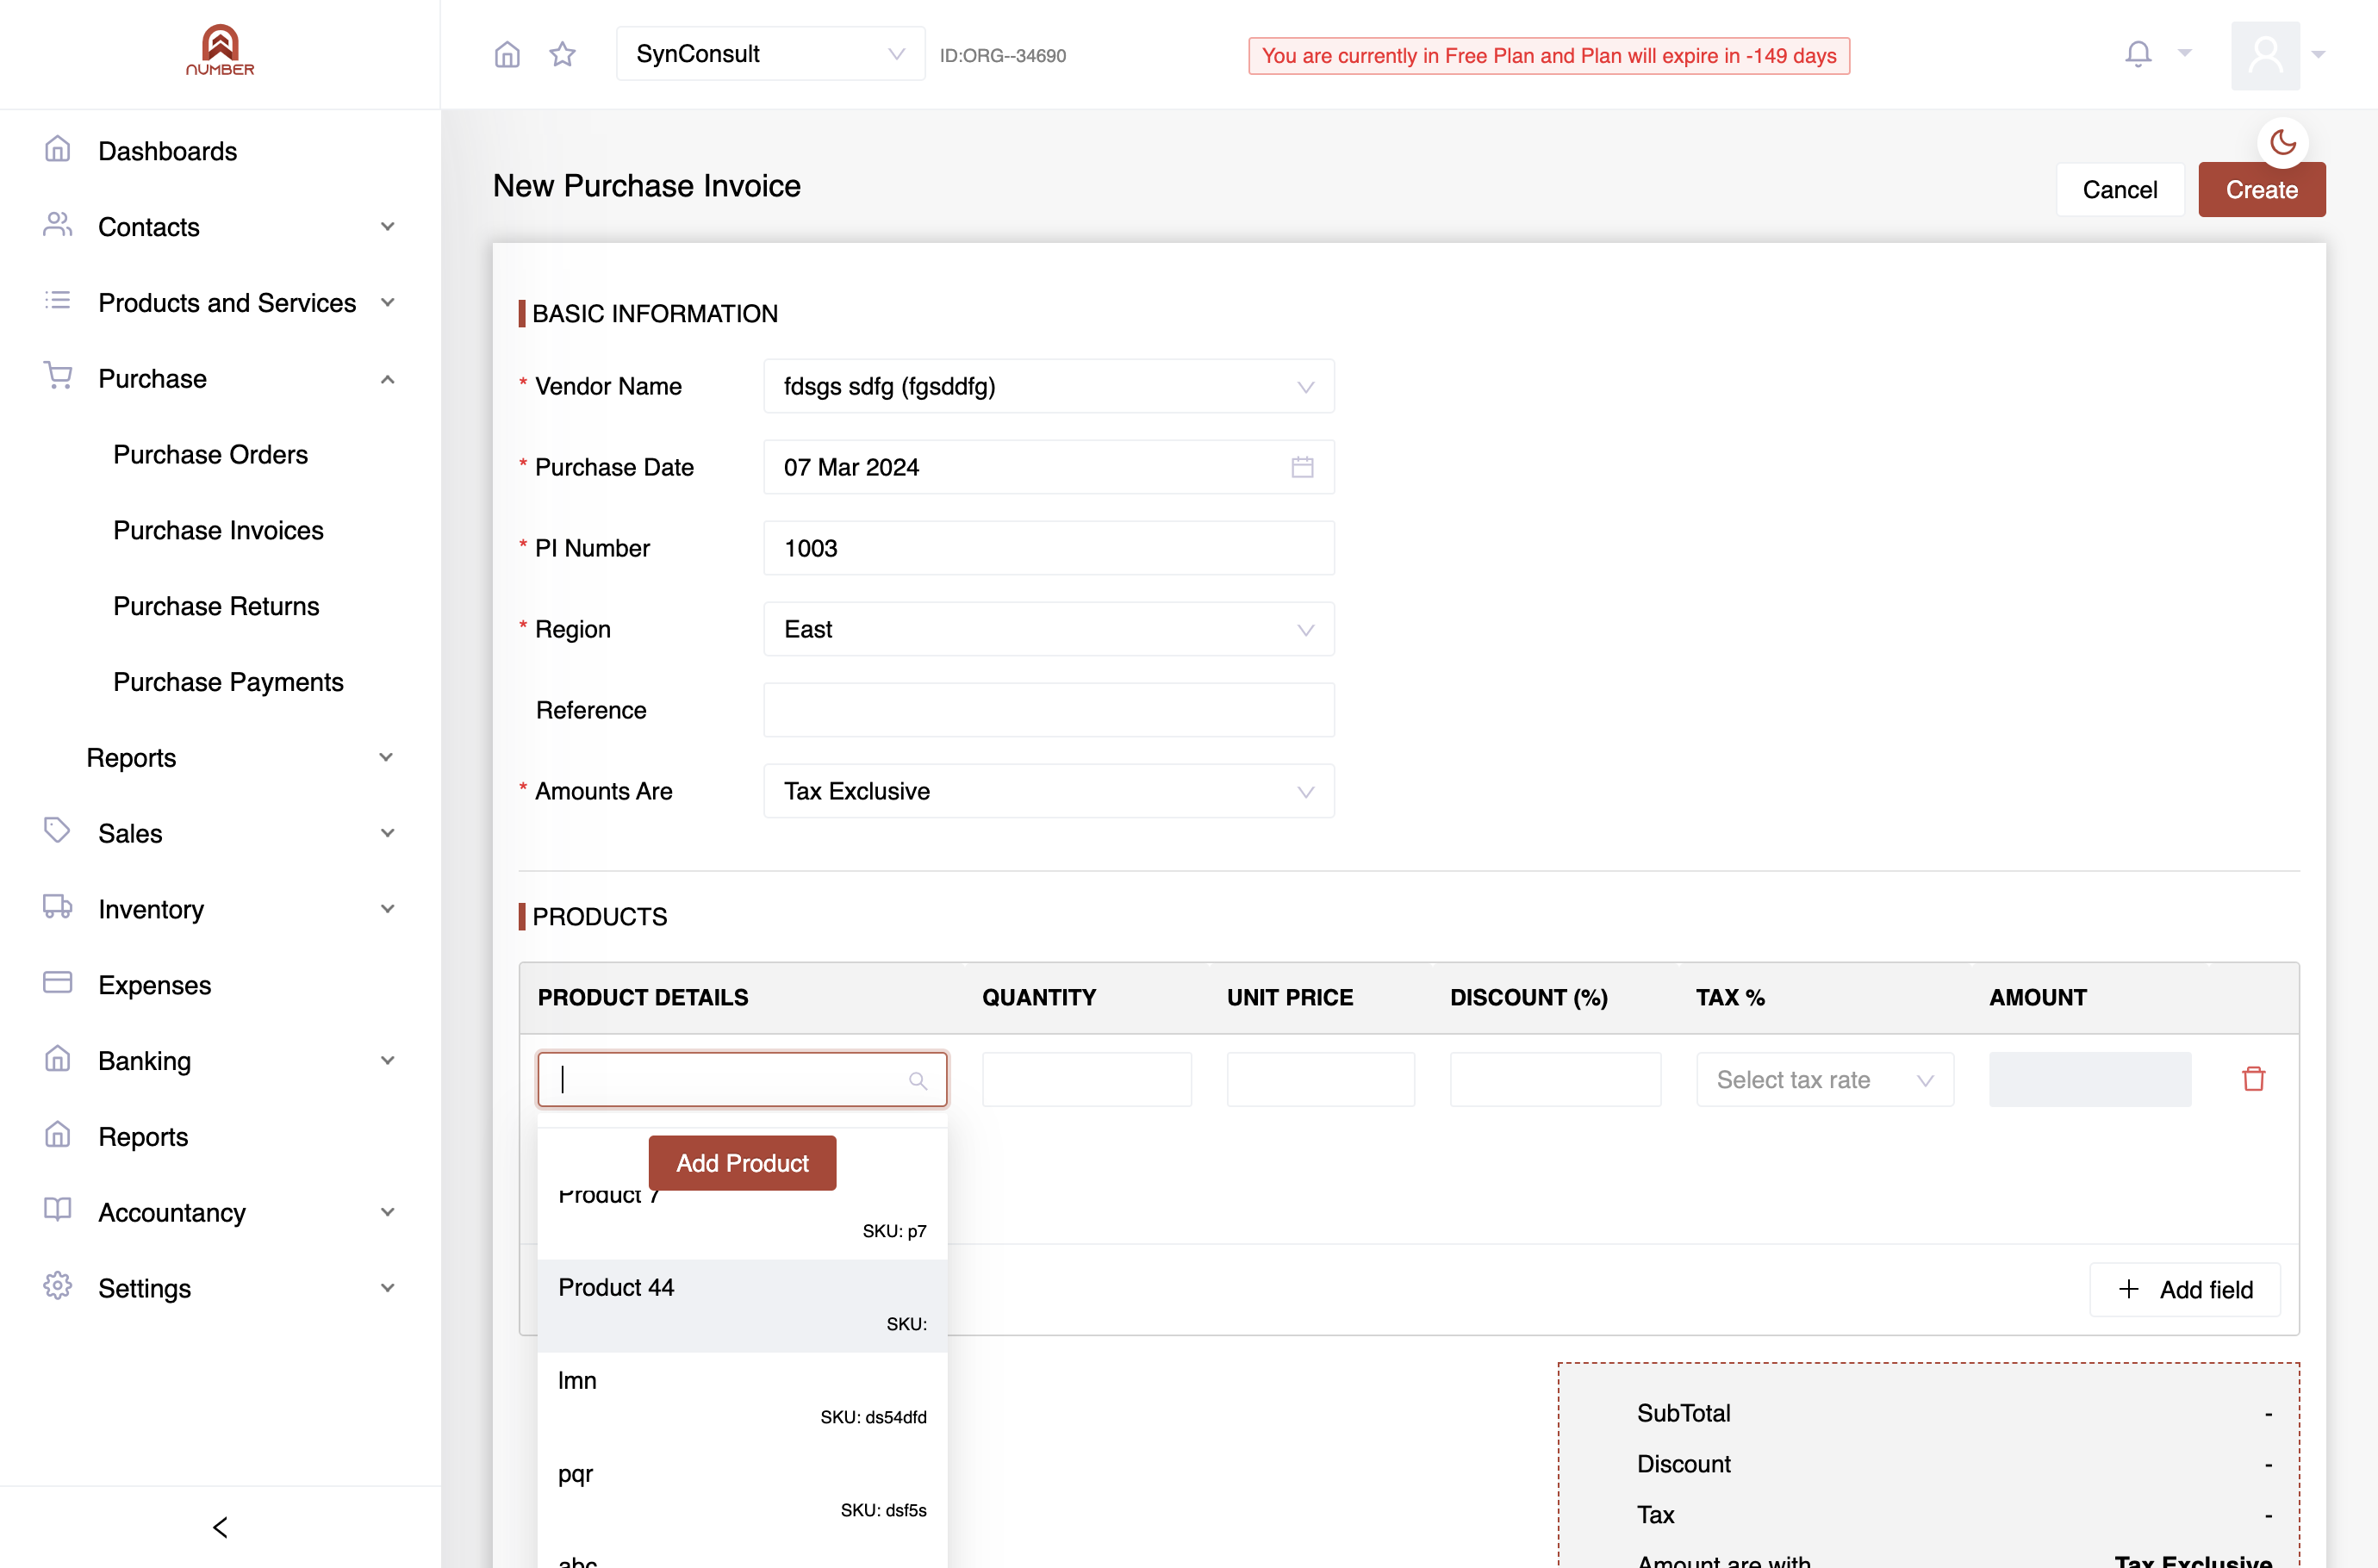Expand Contacts menu
2378x1568 pixels.
coord(219,227)
